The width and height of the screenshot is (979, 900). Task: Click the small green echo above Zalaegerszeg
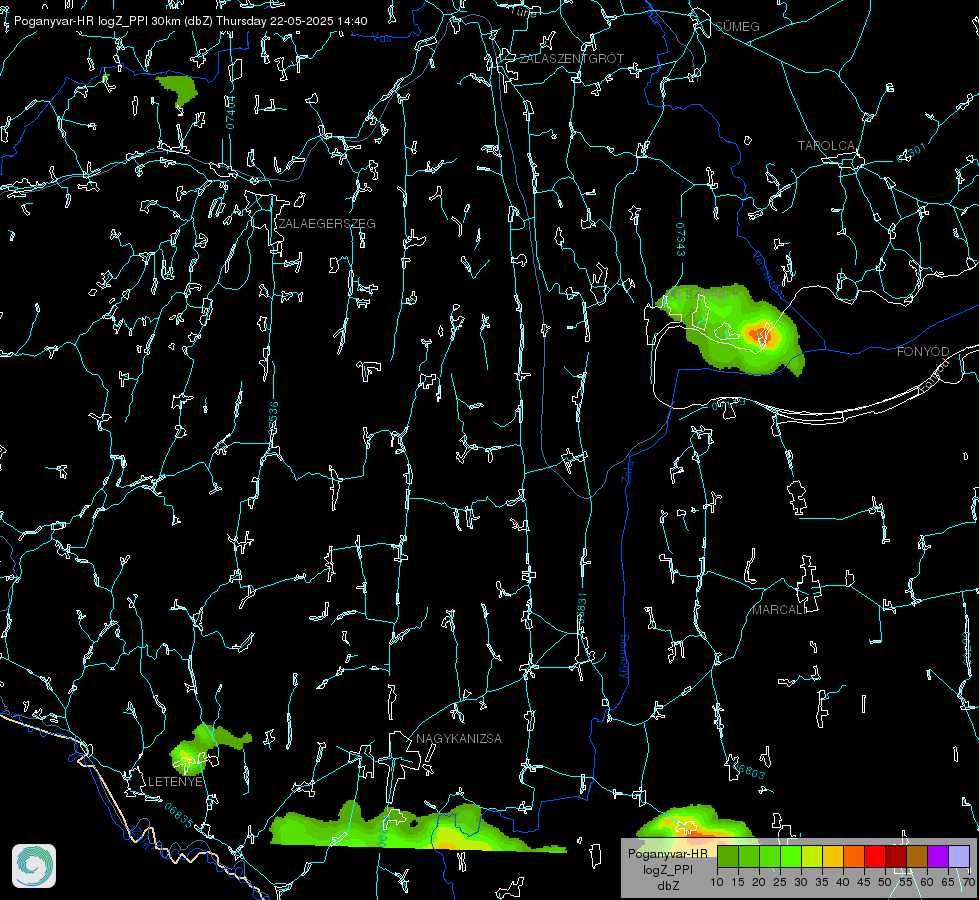pos(178,89)
